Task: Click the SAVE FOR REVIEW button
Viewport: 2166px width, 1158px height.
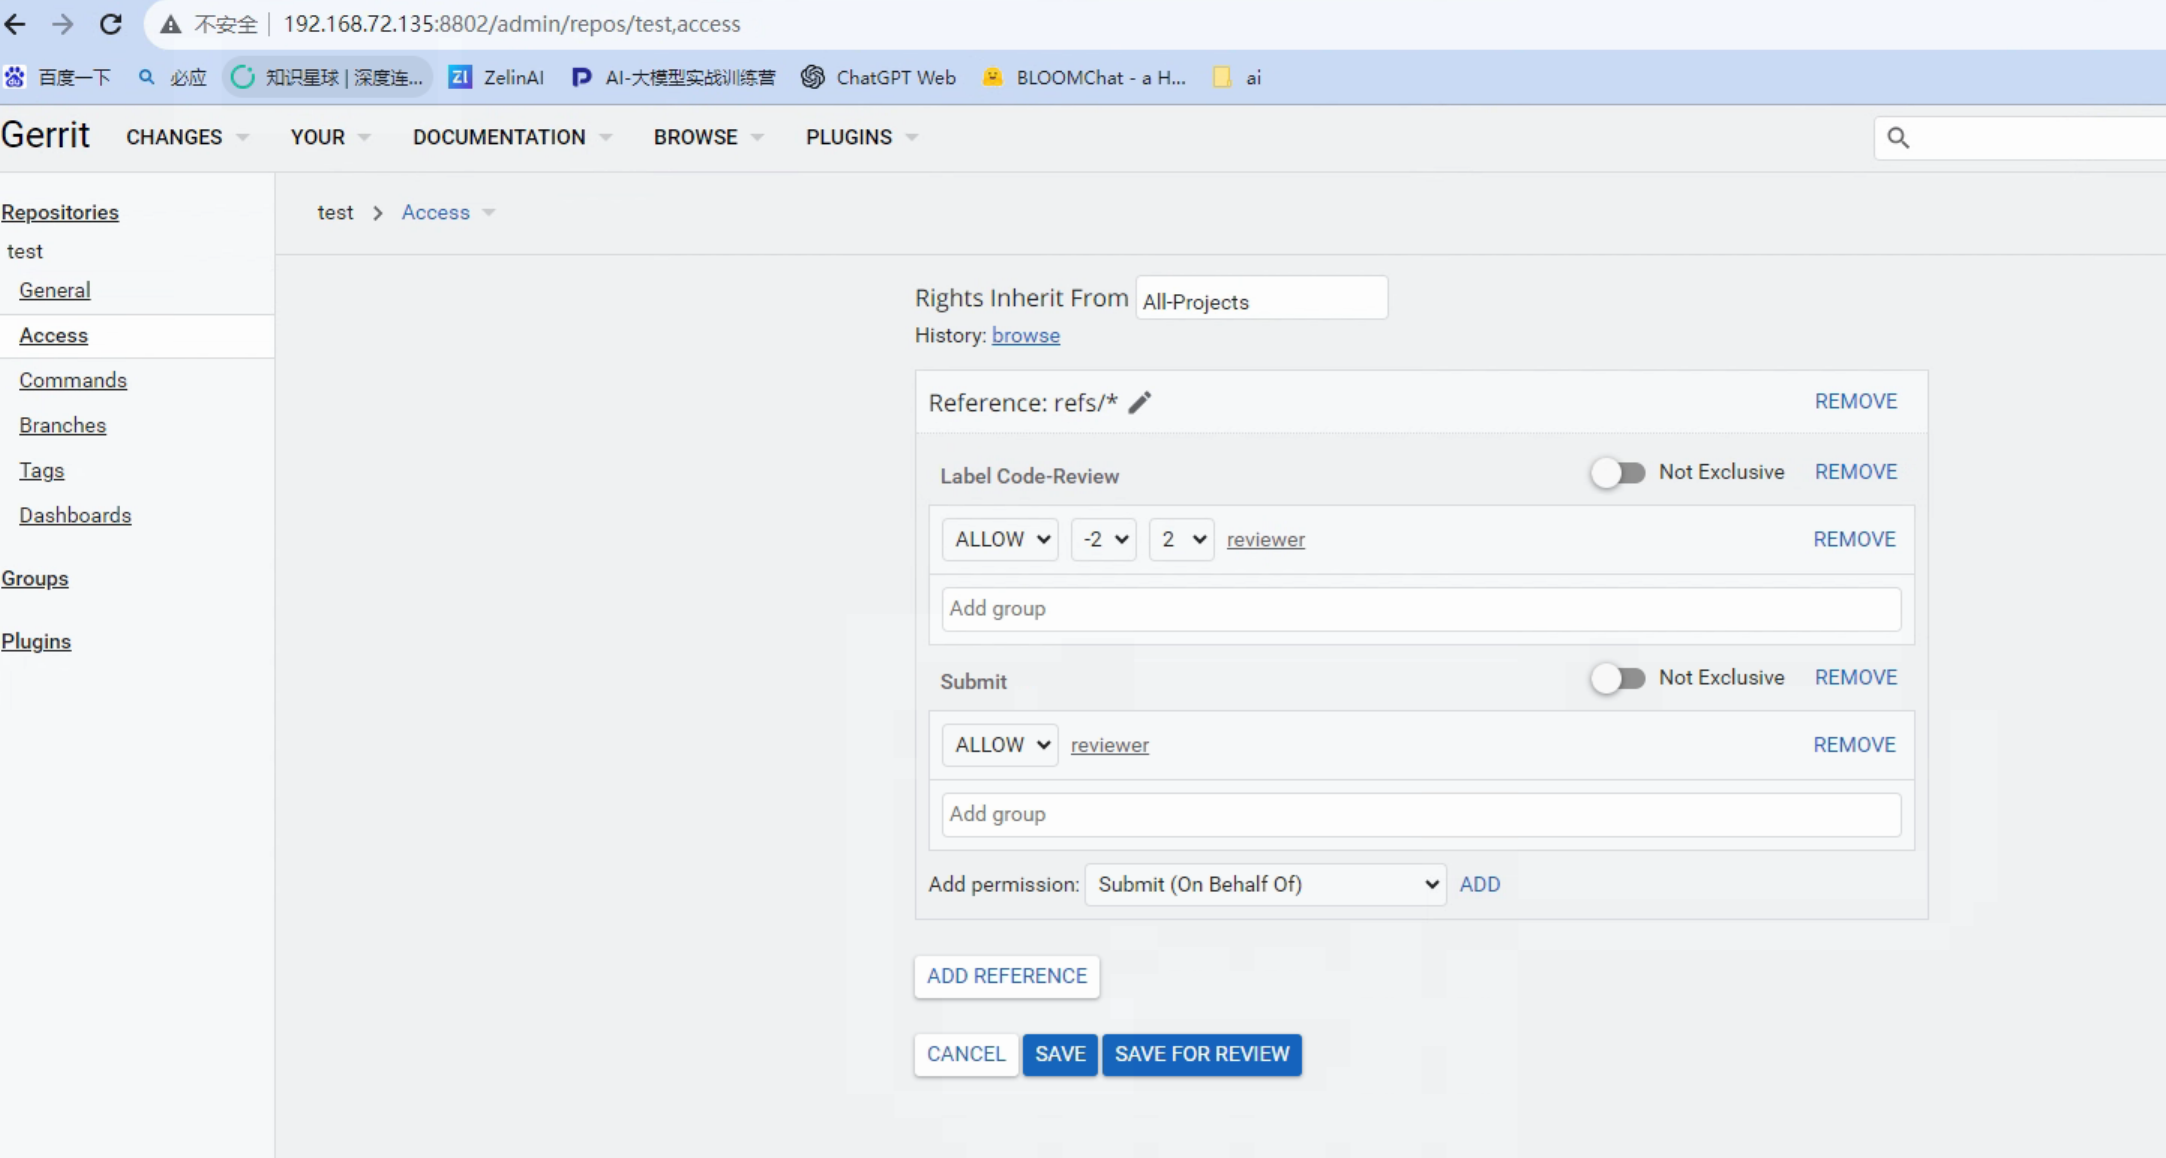Action: (x=1201, y=1054)
